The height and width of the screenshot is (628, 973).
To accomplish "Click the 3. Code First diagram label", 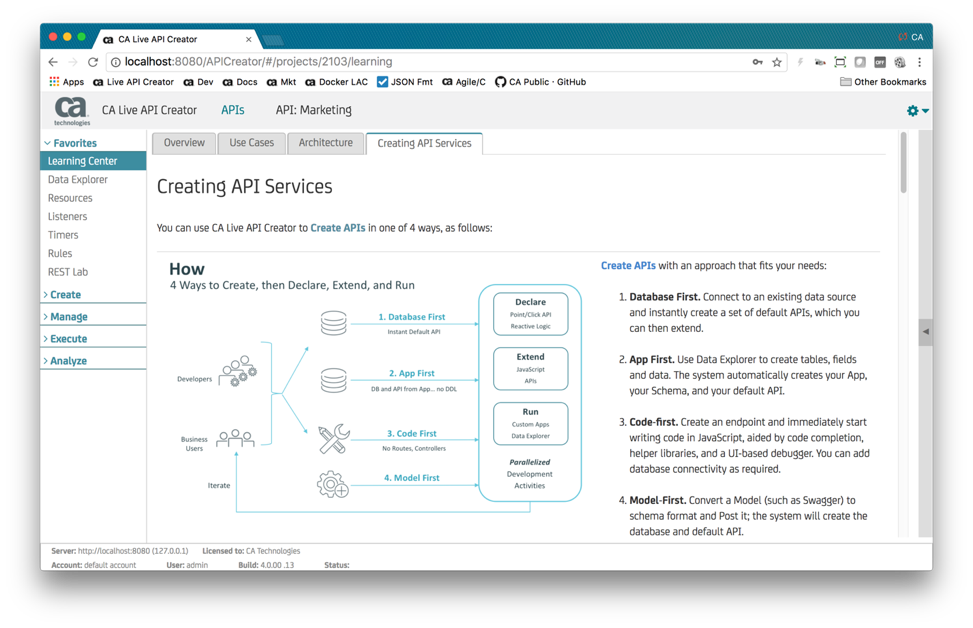I will tap(411, 434).
